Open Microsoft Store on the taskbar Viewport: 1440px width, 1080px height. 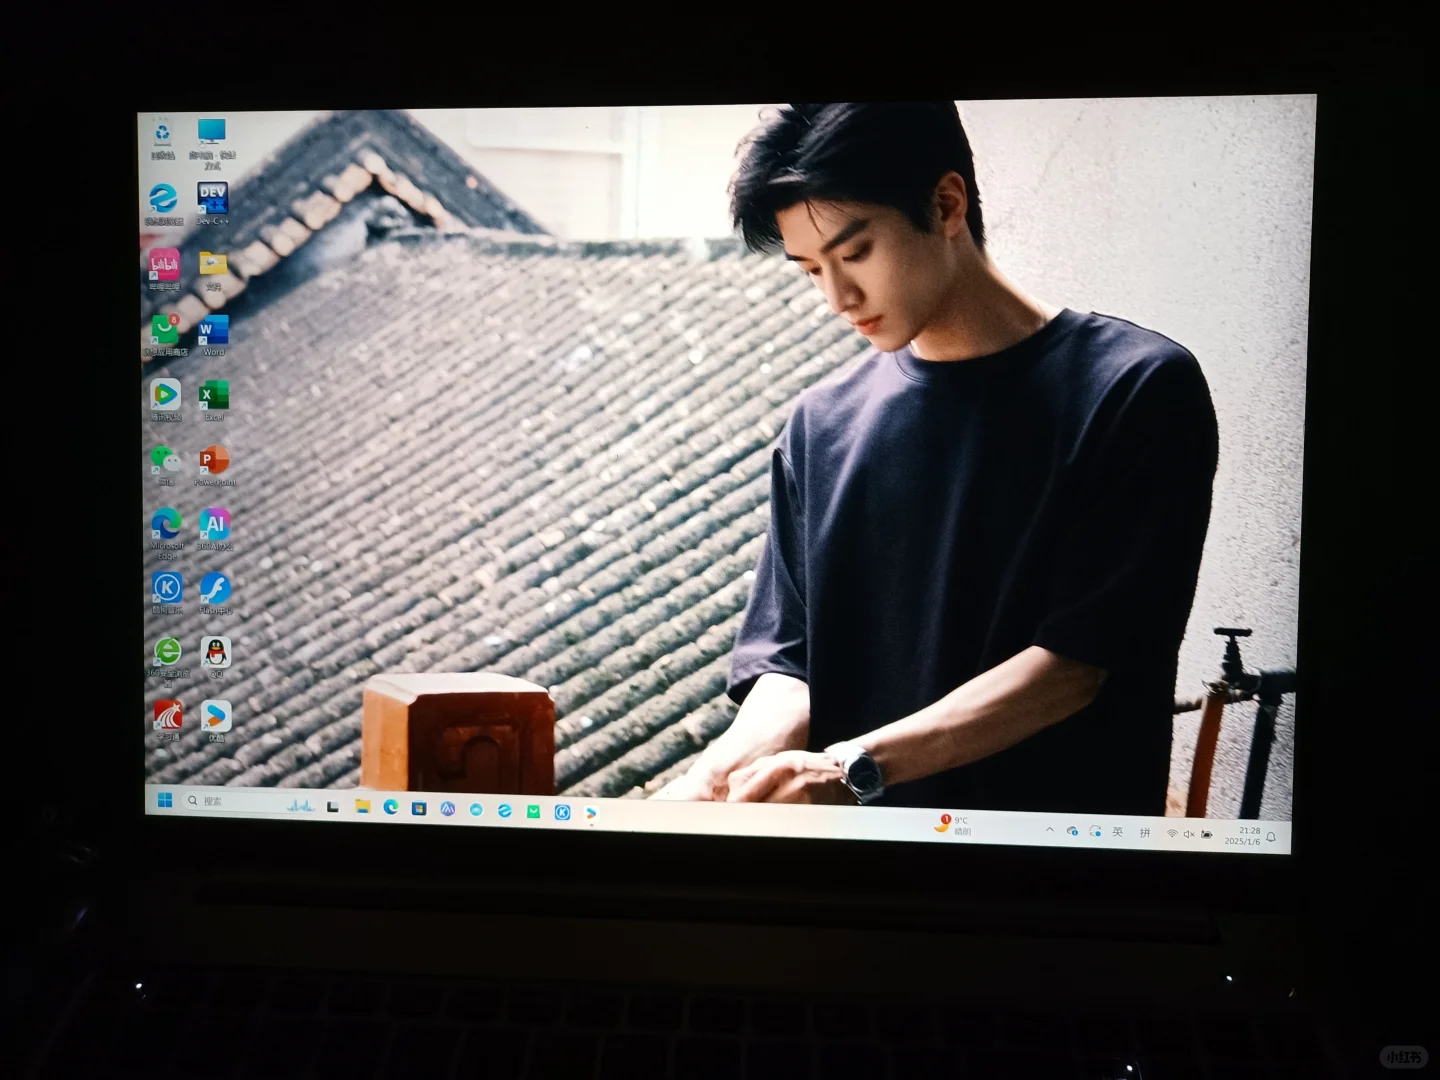point(419,808)
